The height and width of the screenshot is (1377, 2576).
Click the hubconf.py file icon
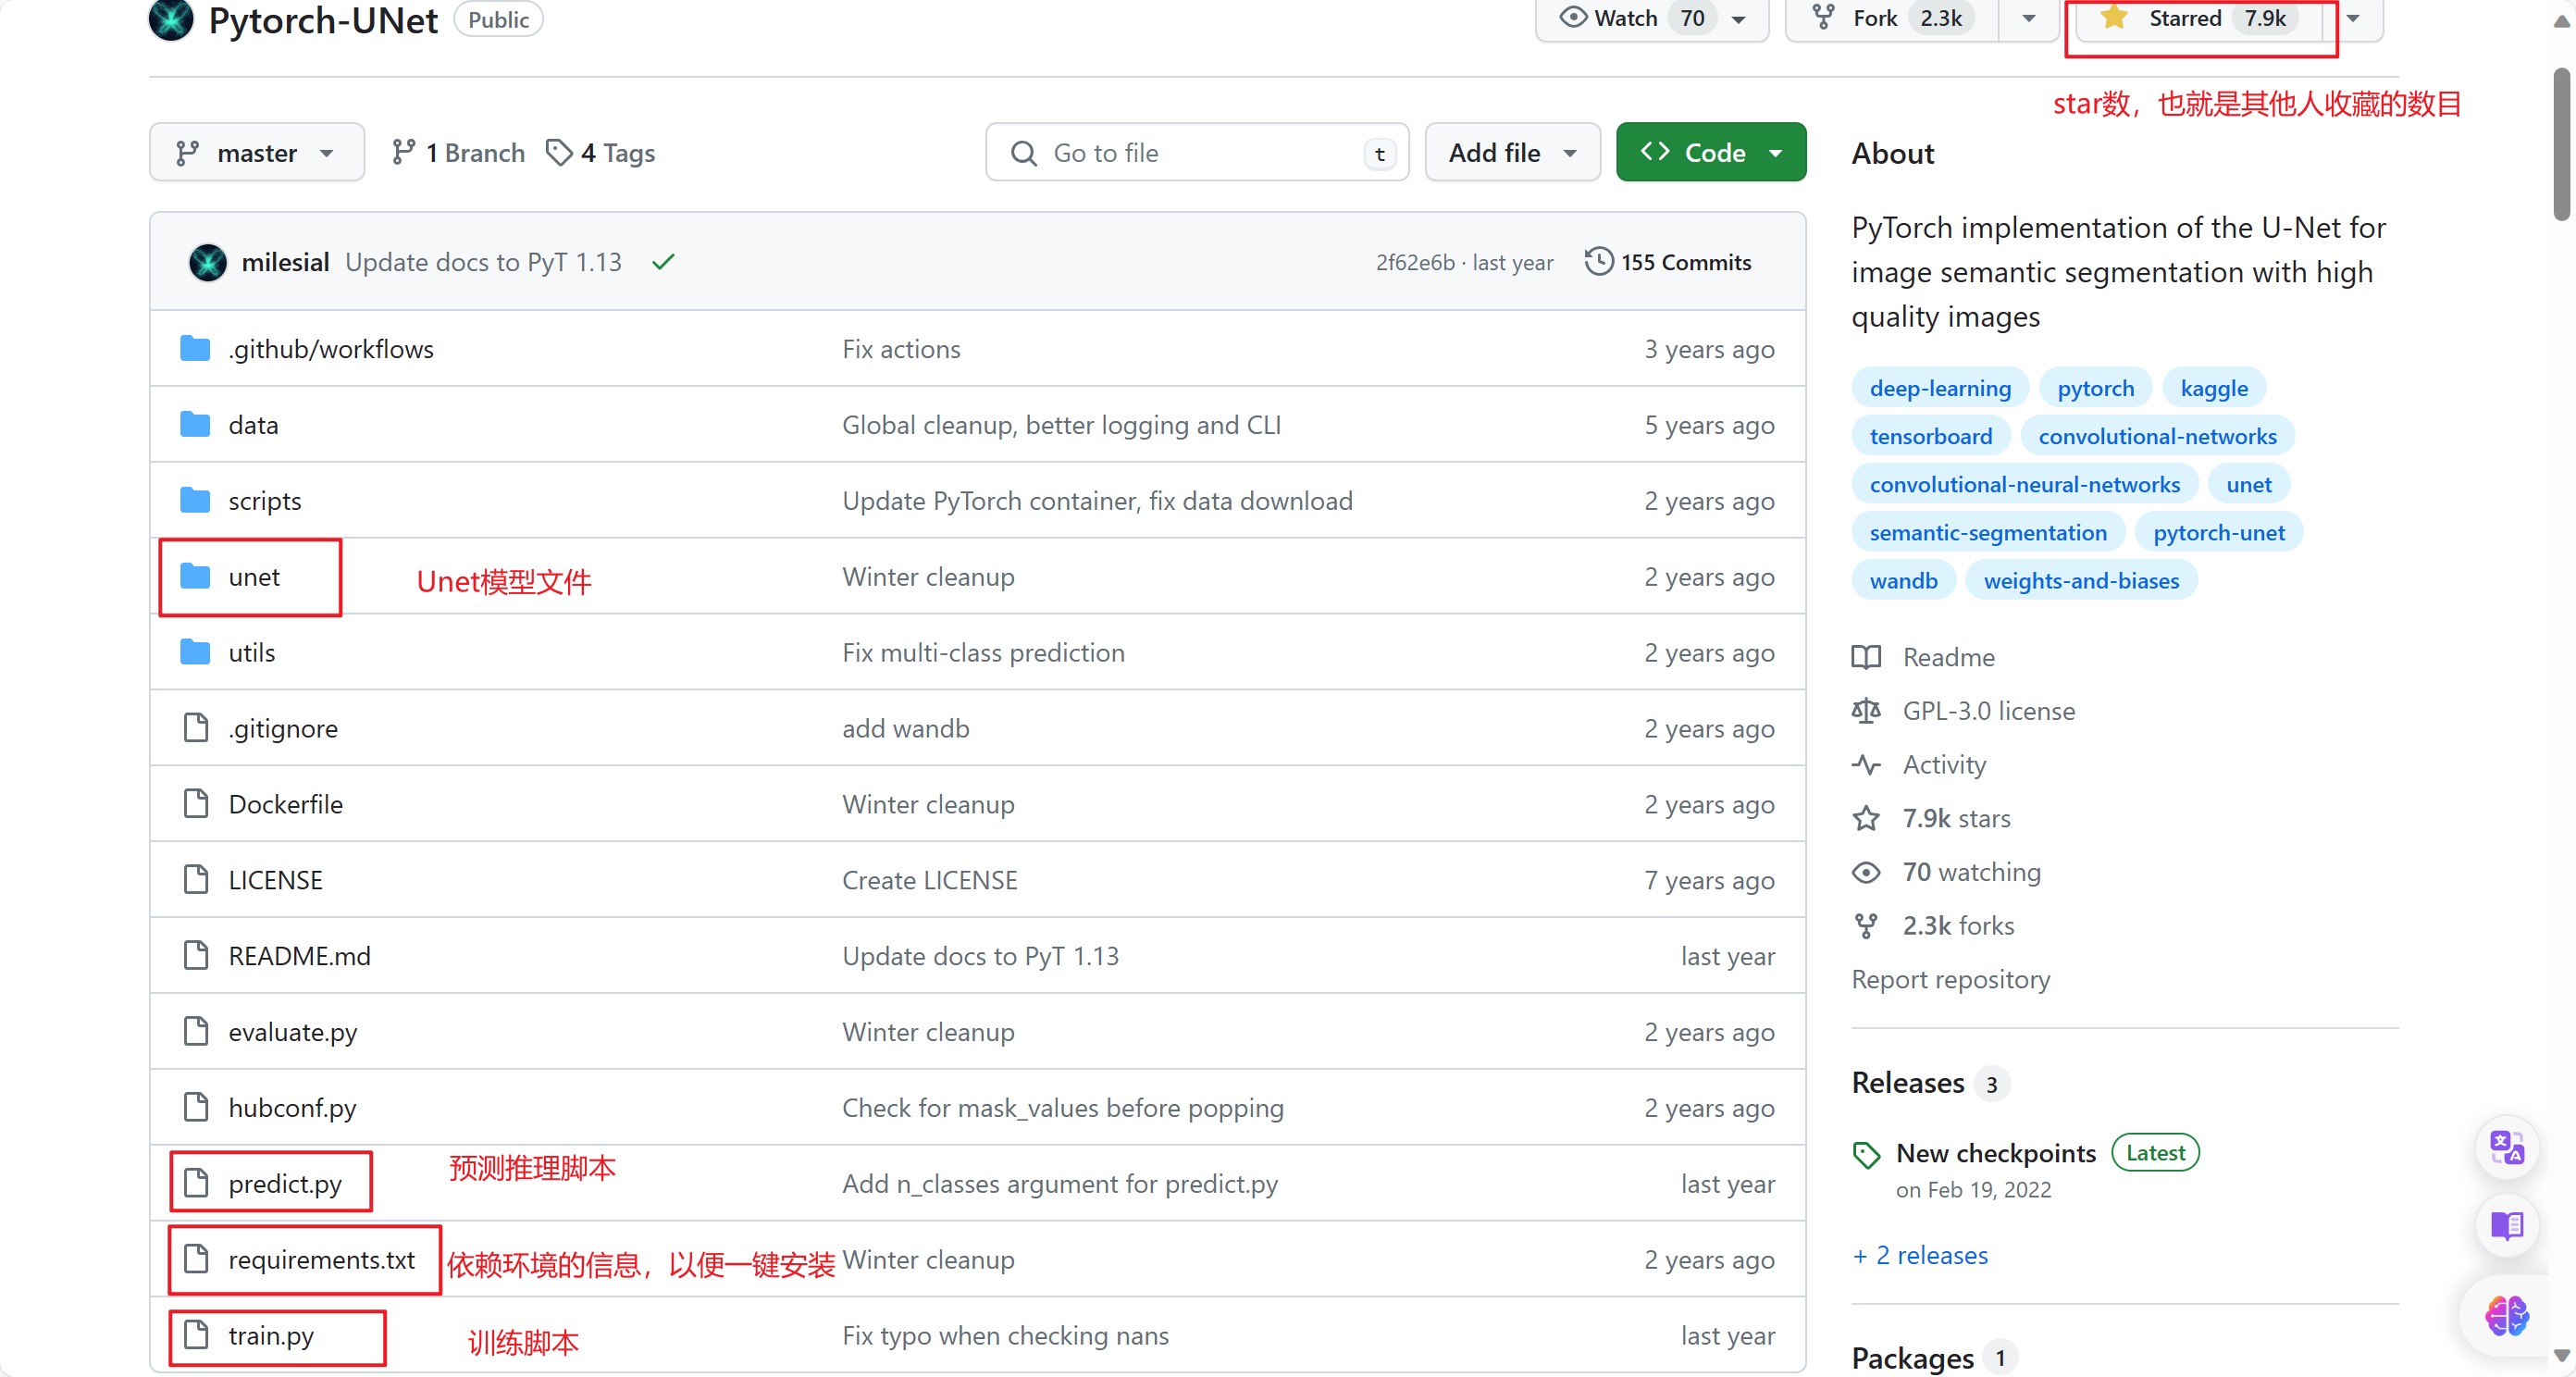pyautogui.click(x=196, y=1107)
